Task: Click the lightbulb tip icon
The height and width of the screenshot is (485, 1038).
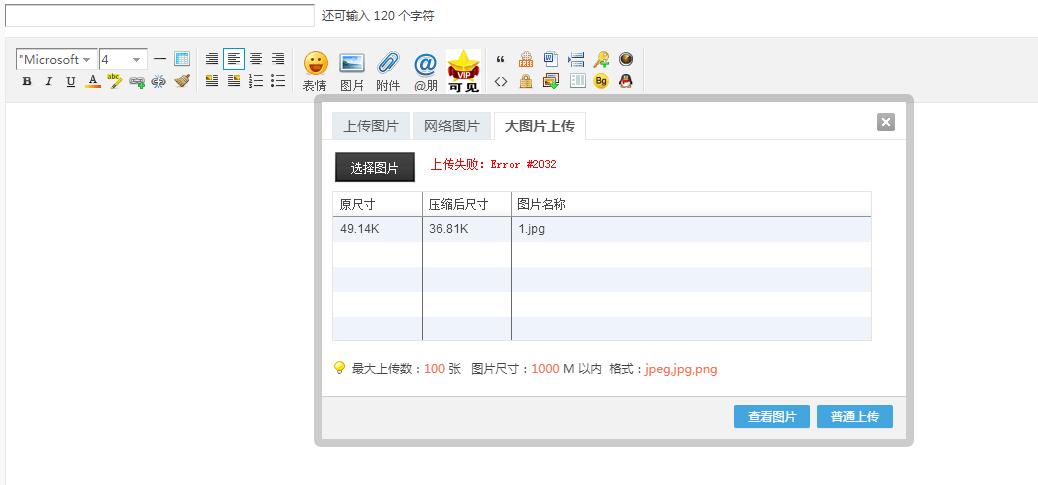Action: coord(340,367)
